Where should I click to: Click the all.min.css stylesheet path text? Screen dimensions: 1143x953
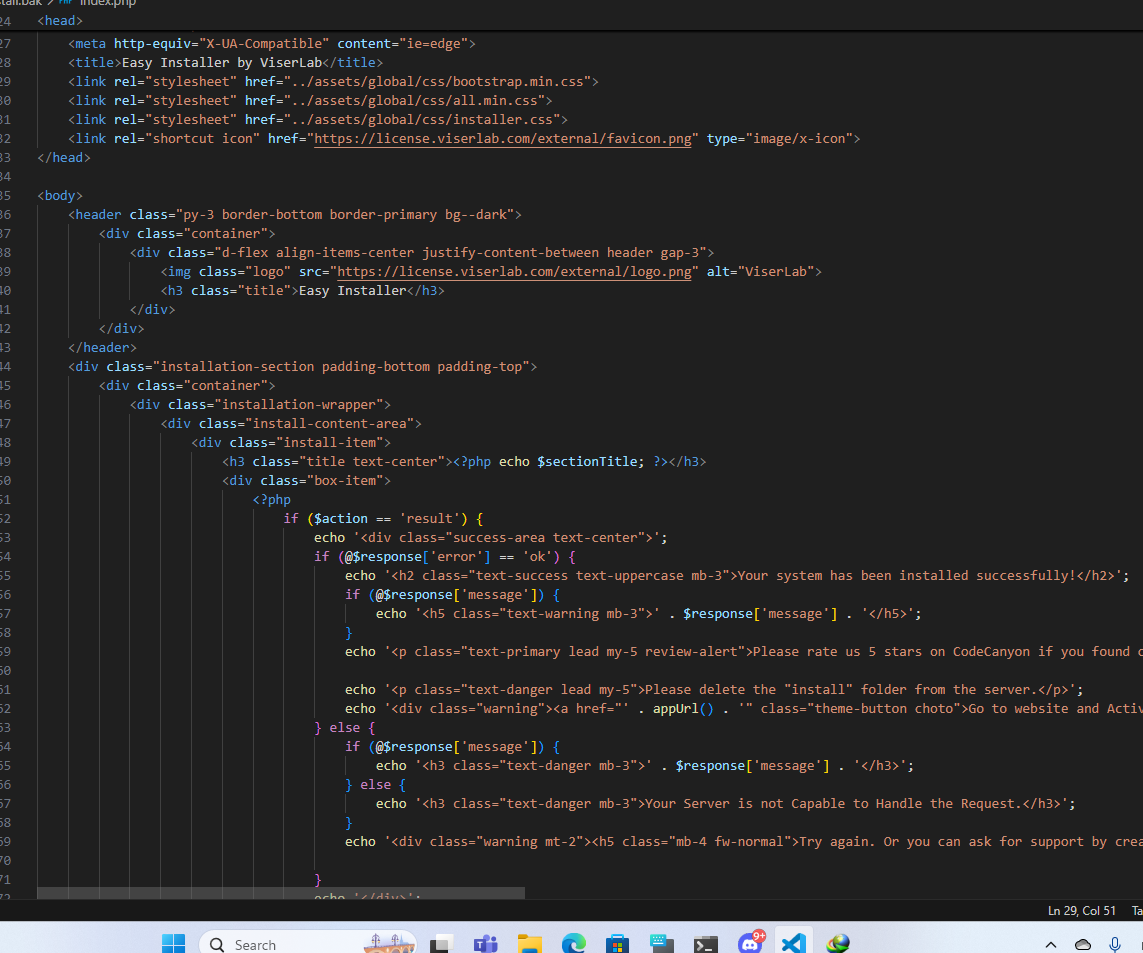[414, 101]
